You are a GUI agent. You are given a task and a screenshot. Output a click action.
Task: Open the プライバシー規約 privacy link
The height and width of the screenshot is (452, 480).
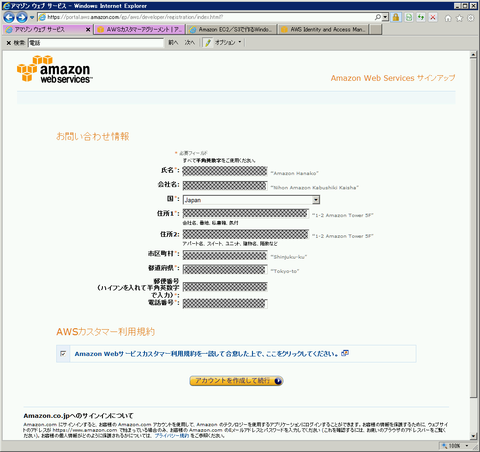coord(172,436)
